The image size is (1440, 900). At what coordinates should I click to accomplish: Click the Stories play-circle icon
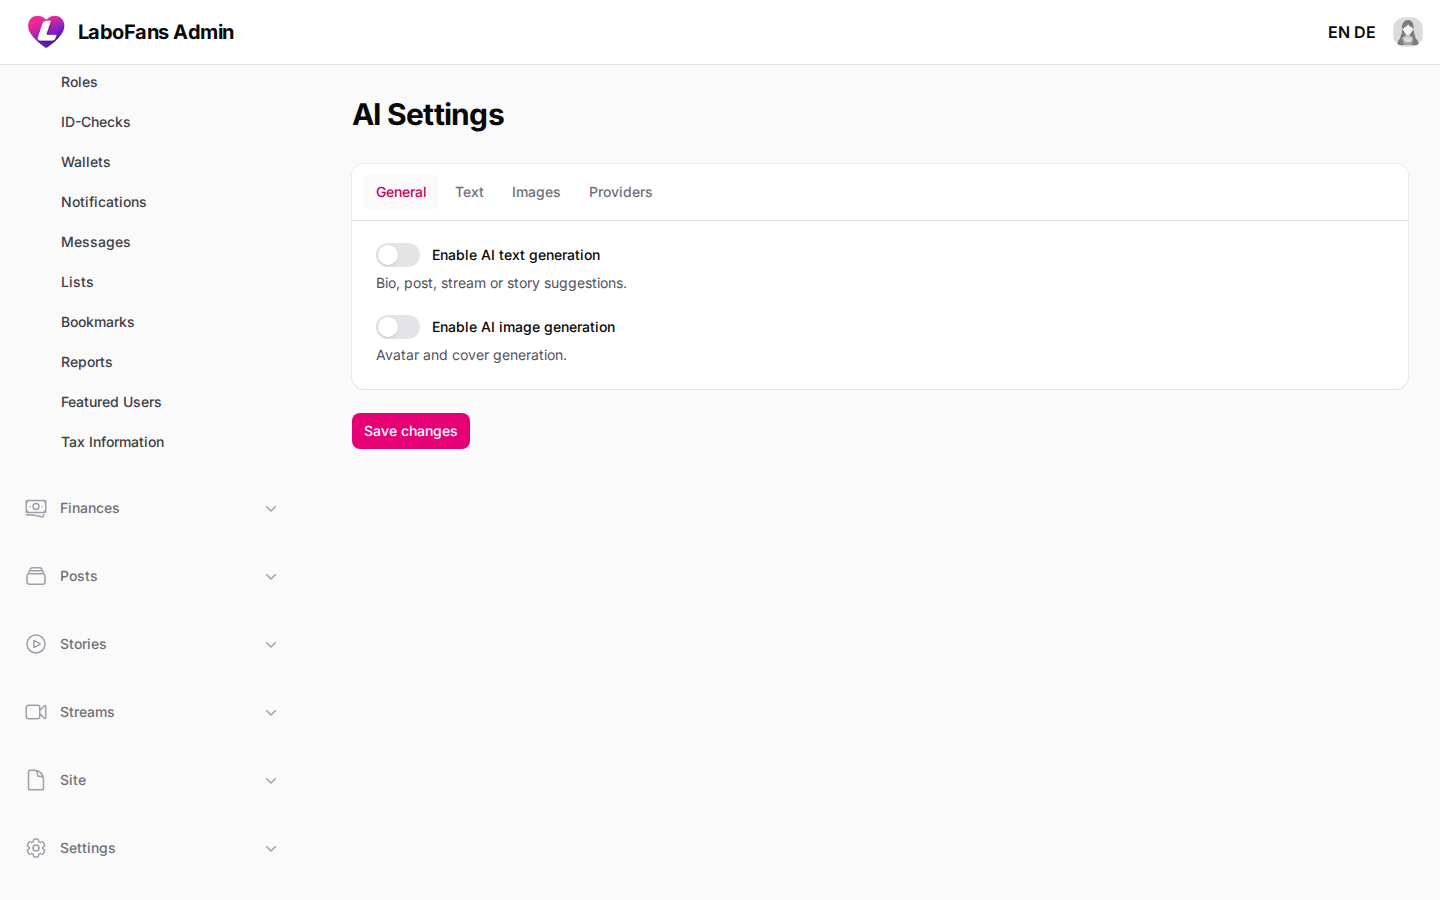(x=36, y=644)
